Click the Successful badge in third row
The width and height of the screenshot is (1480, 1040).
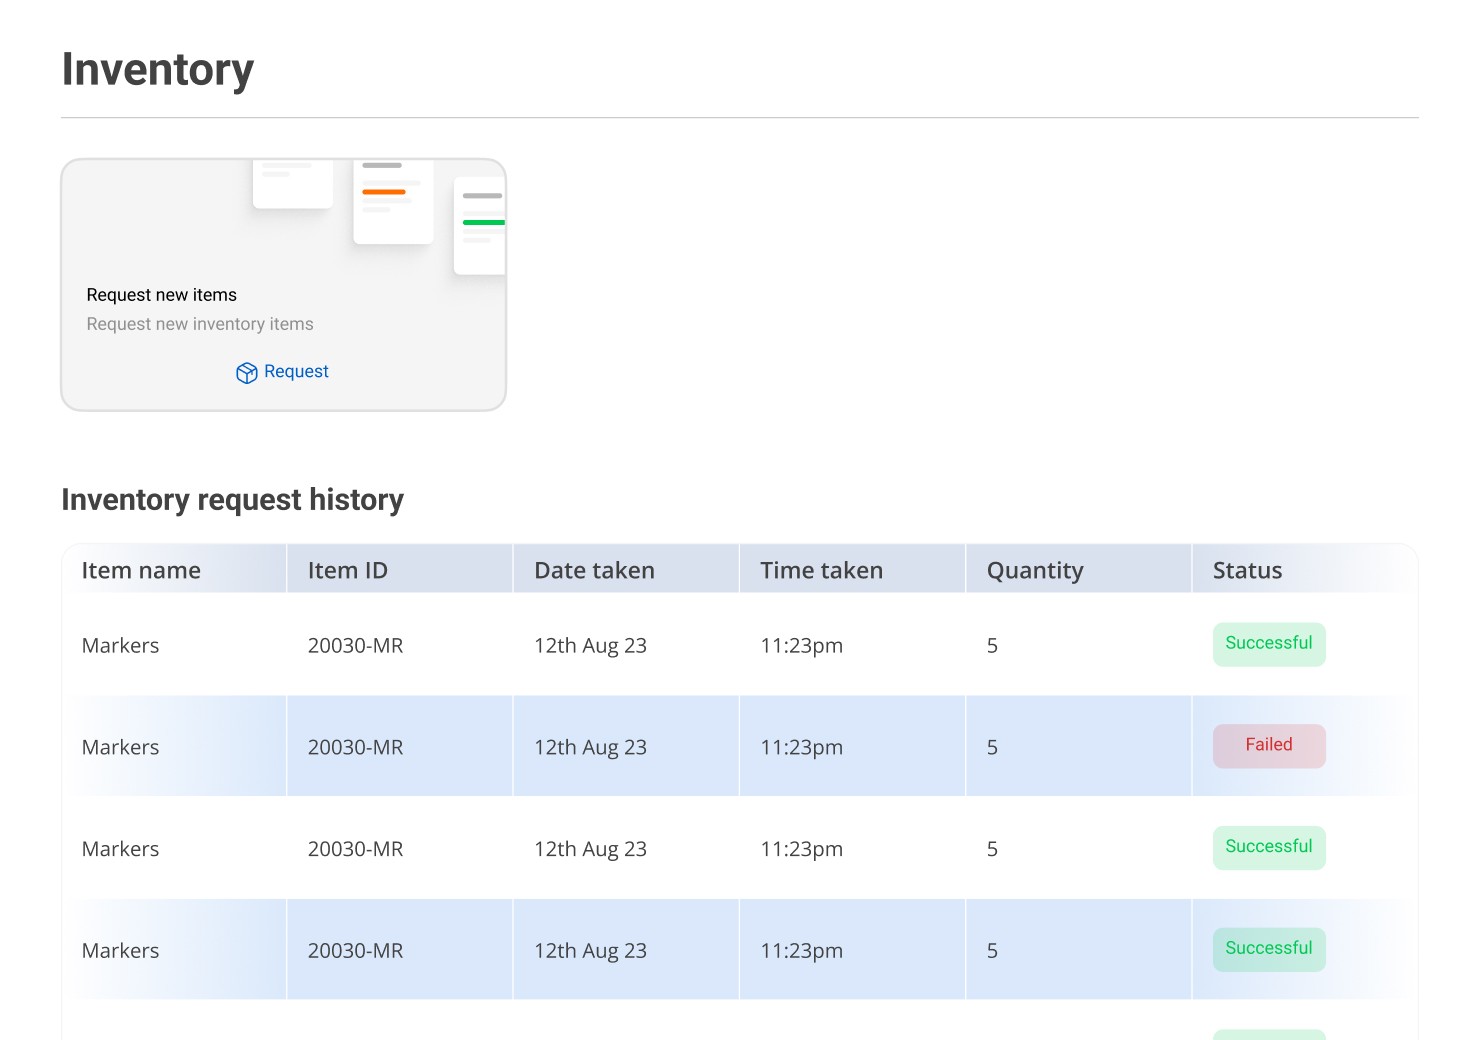click(1269, 847)
